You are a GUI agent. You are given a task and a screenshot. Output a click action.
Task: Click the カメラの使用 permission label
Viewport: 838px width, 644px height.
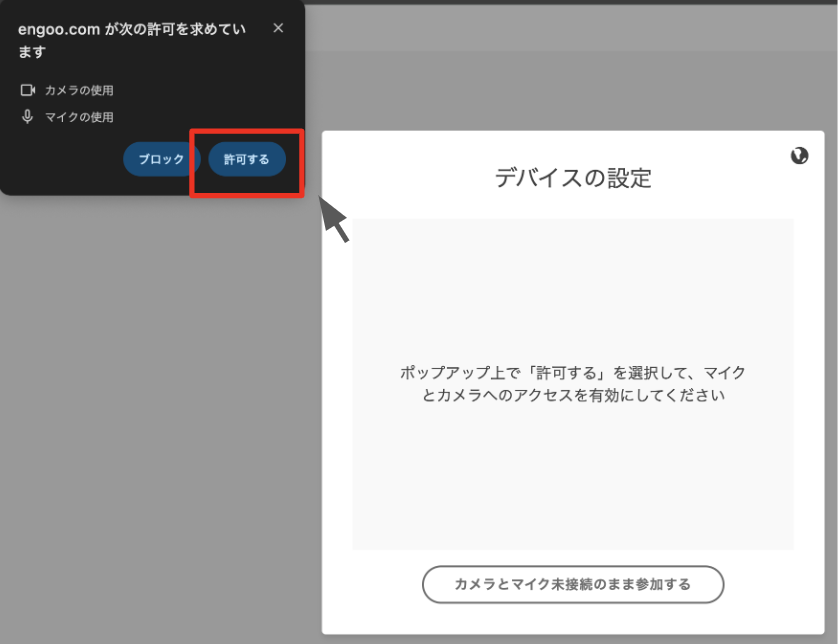pos(79,91)
